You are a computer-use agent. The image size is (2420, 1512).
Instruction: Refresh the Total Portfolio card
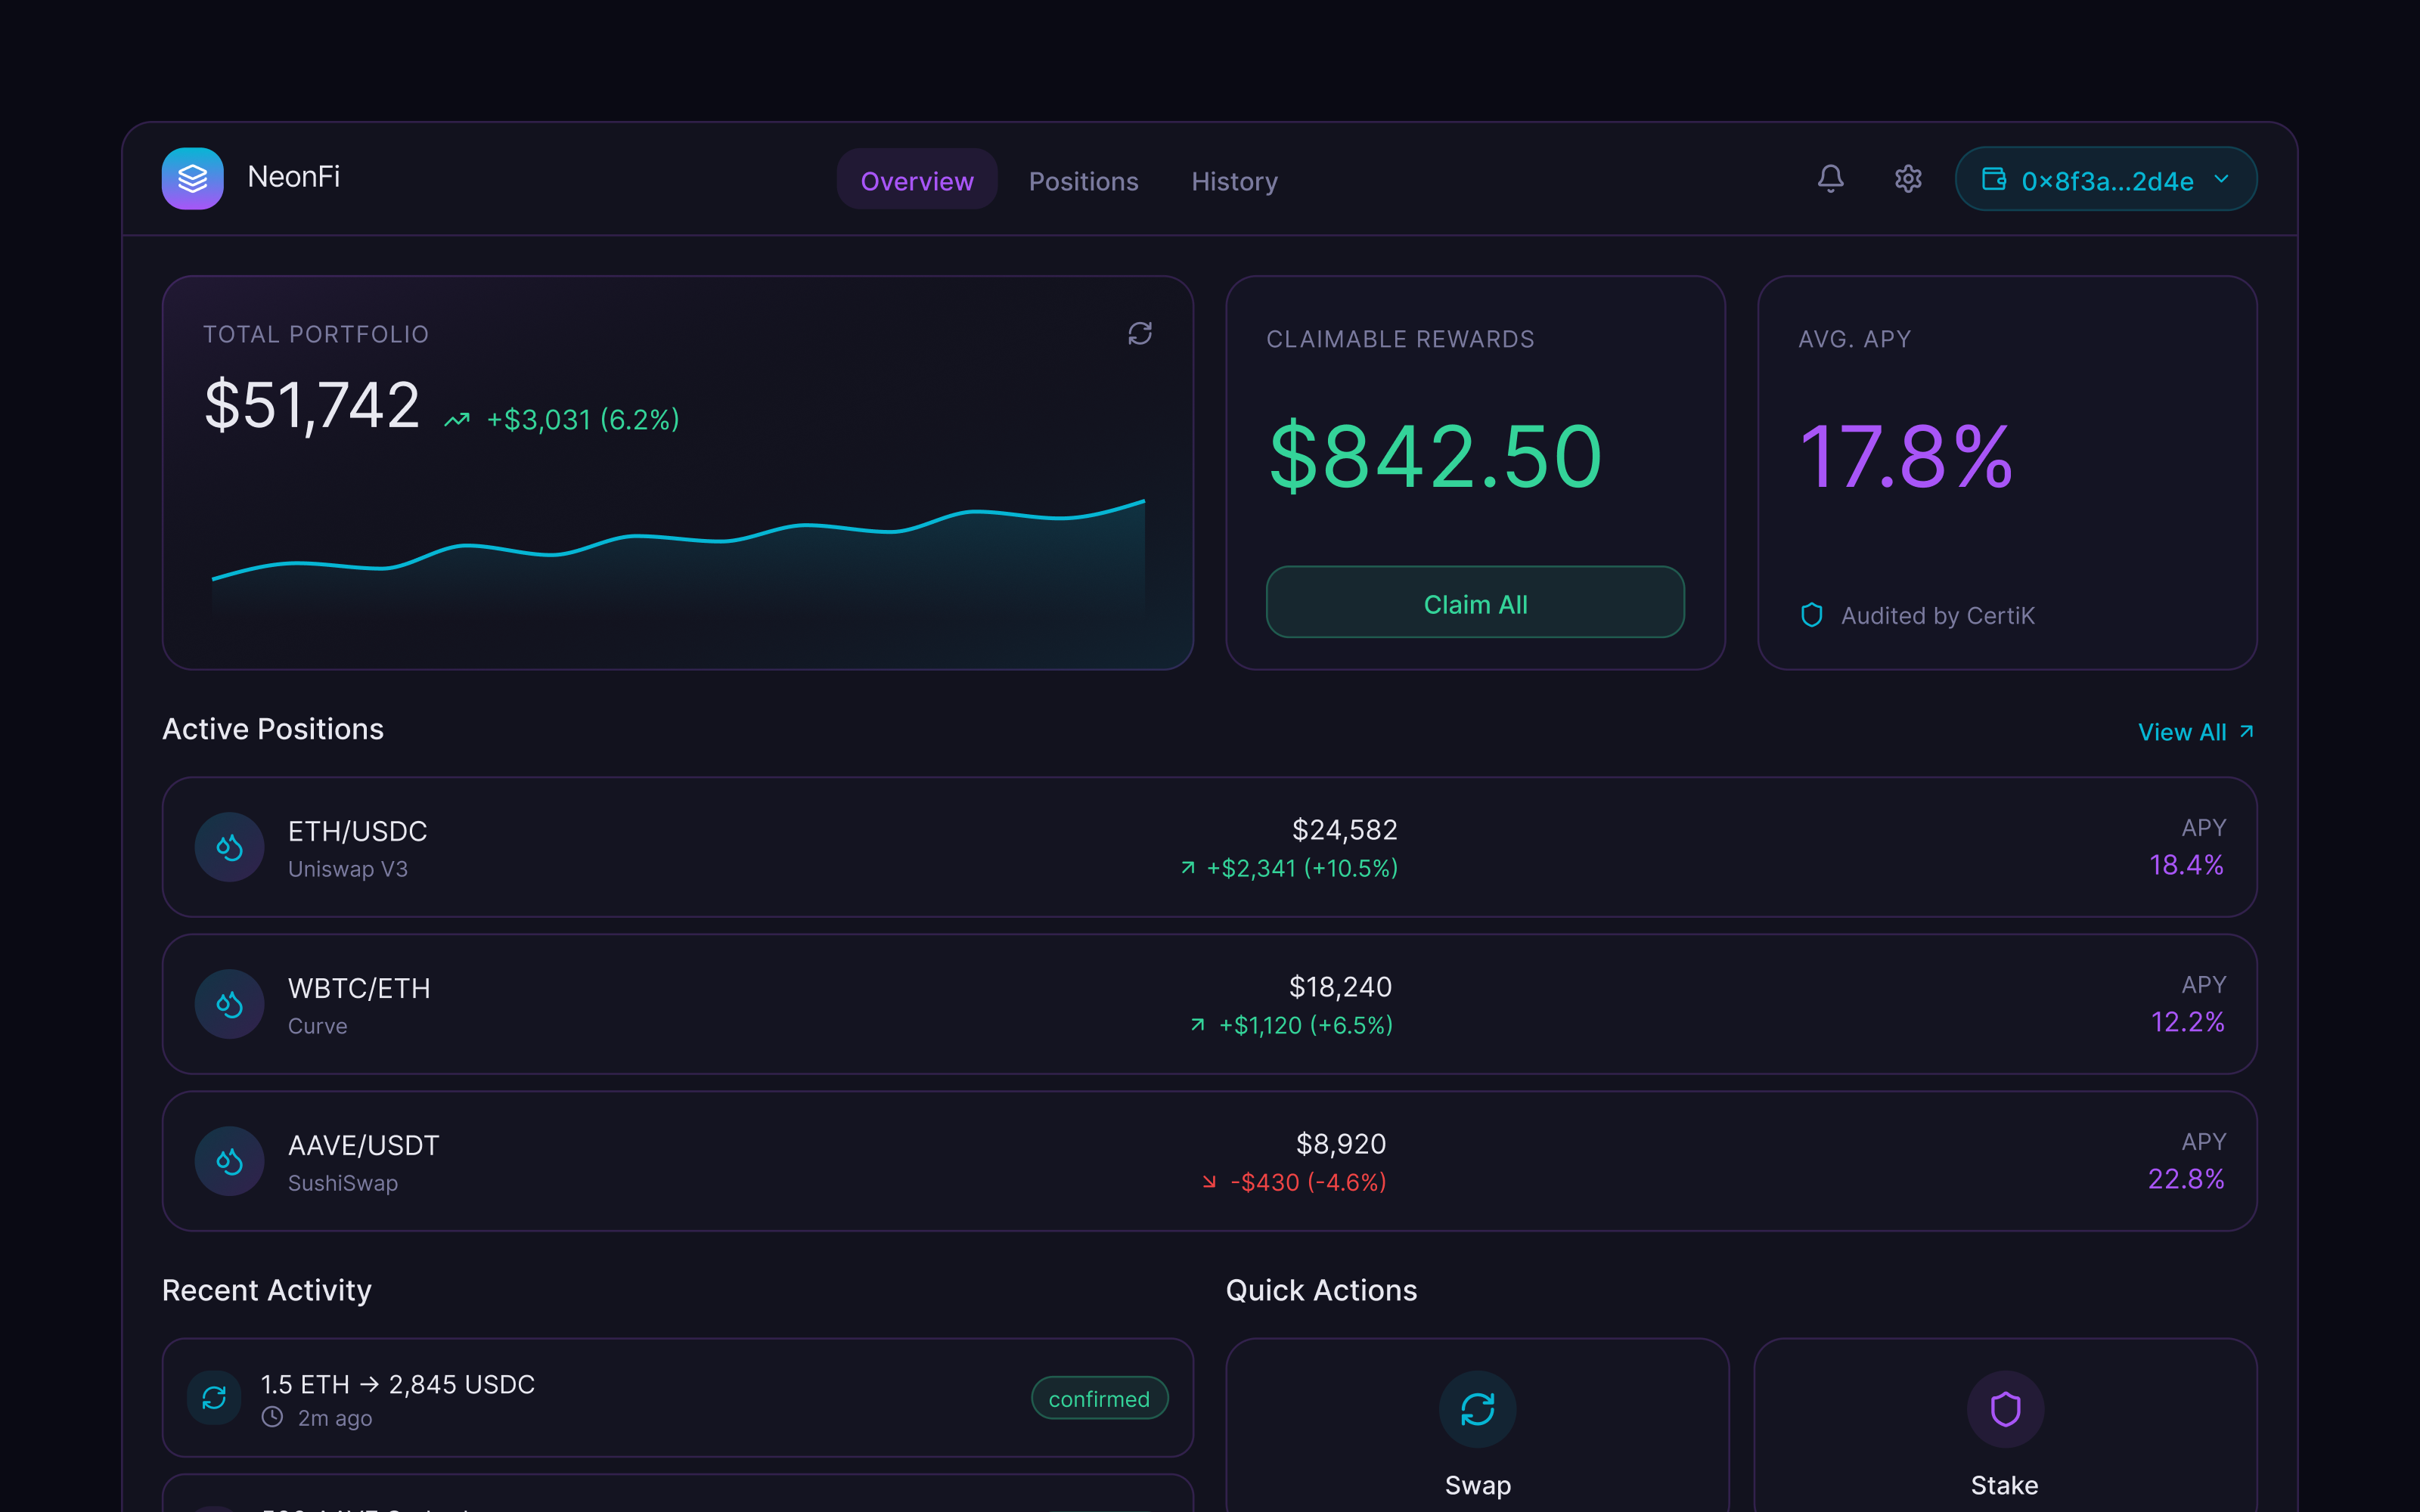(1140, 333)
